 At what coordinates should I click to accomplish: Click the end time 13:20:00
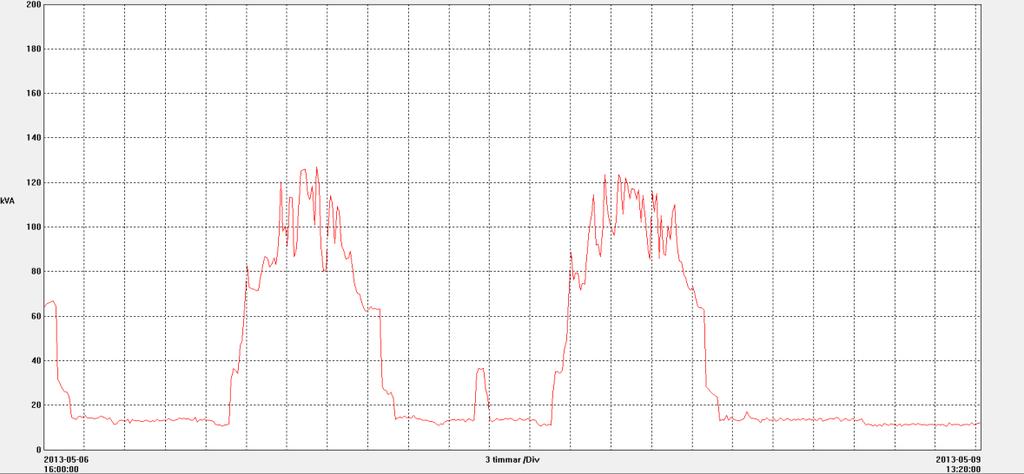[962, 468]
